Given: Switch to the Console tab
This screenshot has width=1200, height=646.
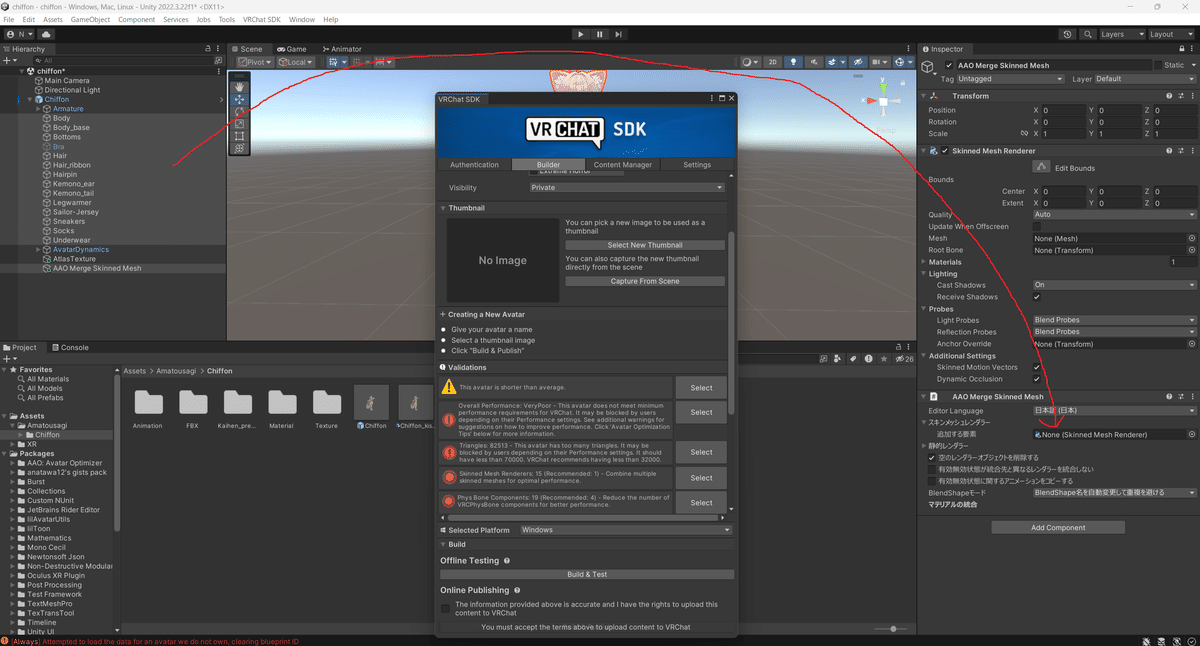Looking at the screenshot, I should pos(70,348).
